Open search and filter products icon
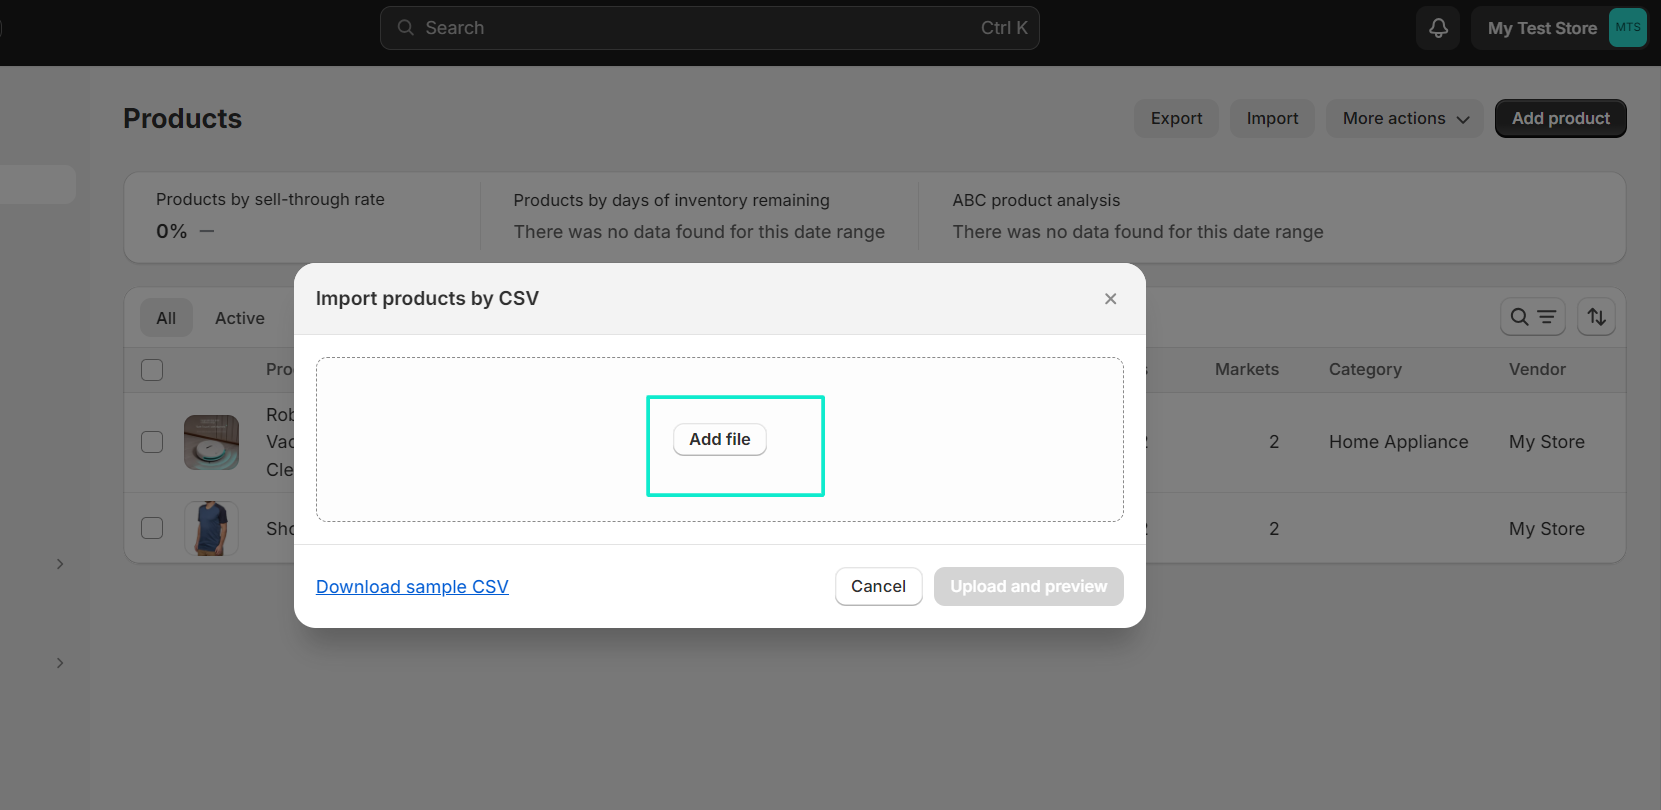This screenshot has height=810, width=1661. point(1532,317)
